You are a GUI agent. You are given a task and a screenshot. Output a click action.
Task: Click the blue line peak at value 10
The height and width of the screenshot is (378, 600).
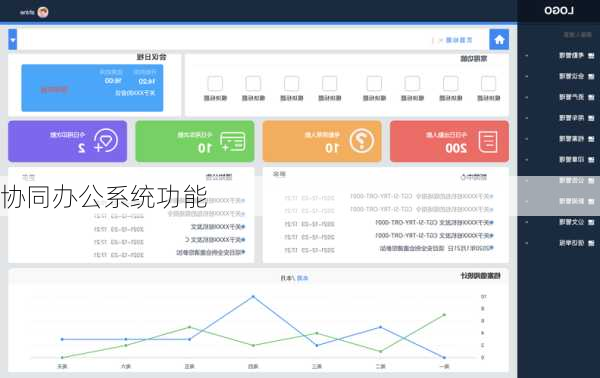point(253,296)
